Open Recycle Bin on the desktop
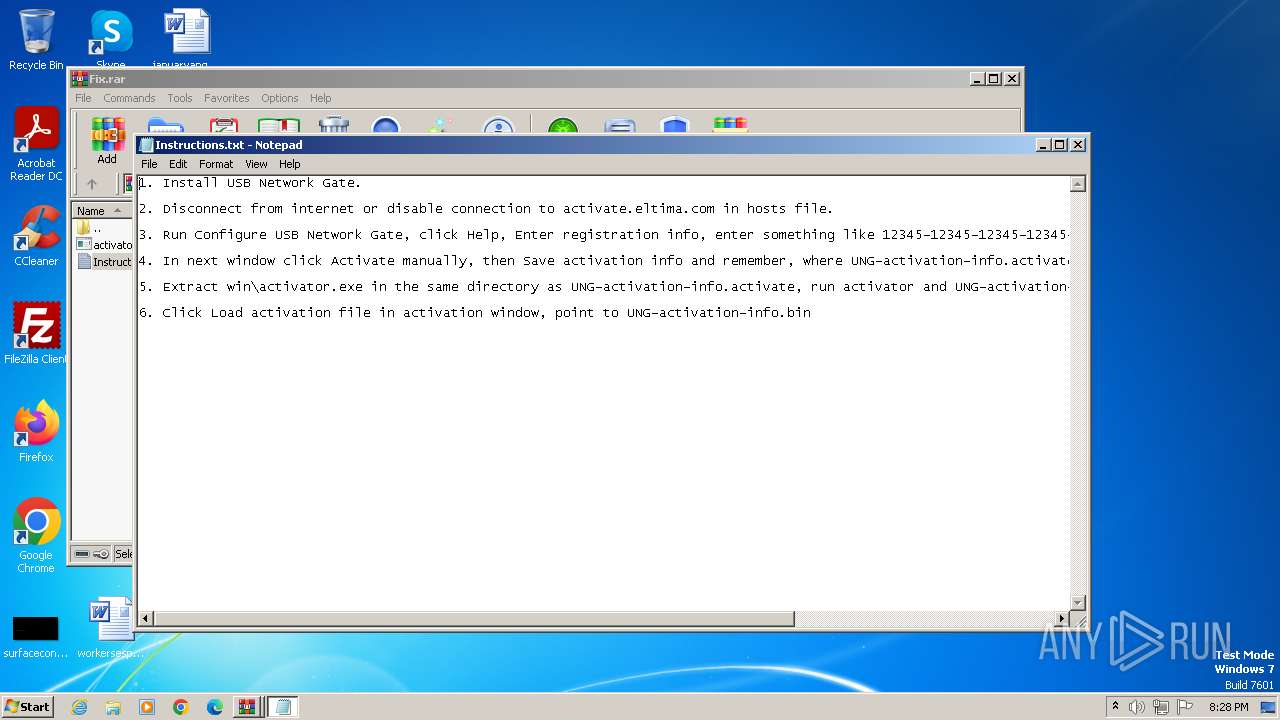Image resolution: width=1280 pixels, height=720 pixels. point(36,40)
